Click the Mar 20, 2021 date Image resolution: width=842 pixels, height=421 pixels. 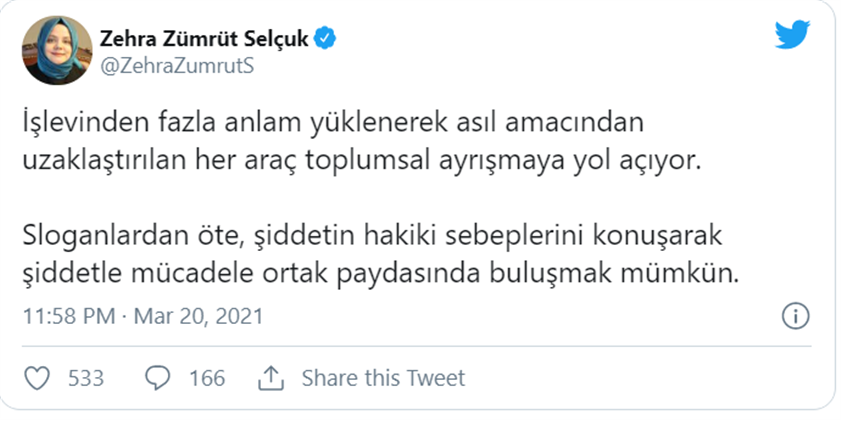pyautogui.click(x=200, y=317)
